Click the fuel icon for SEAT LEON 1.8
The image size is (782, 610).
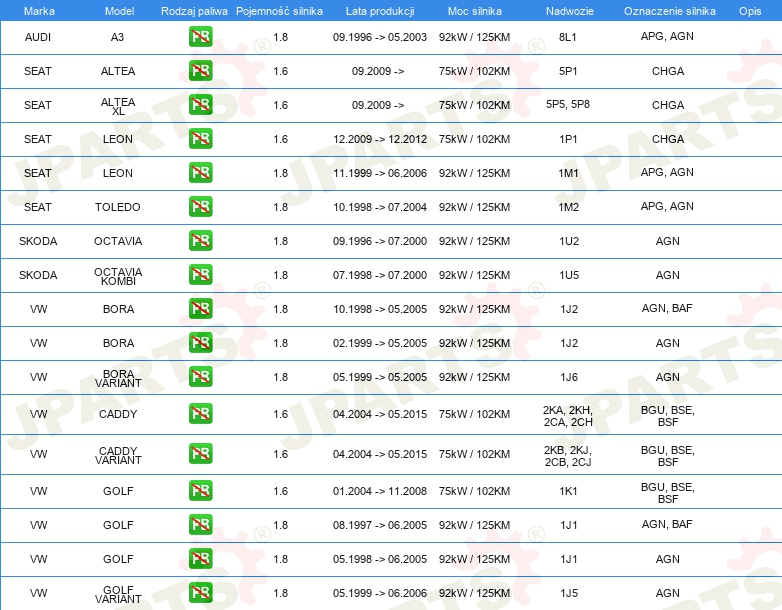pyautogui.click(x=200, y=173)
